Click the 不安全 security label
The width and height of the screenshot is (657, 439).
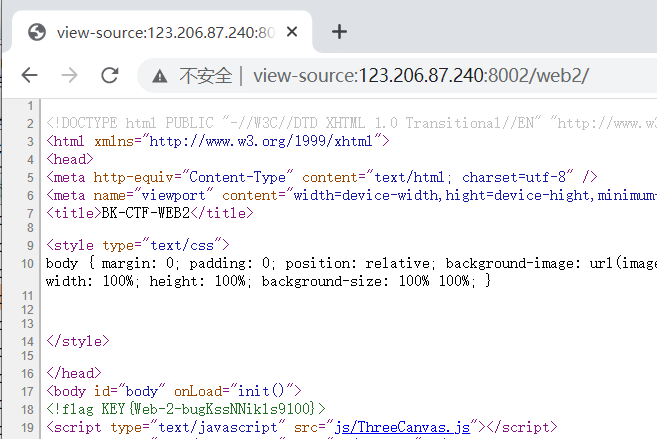pyautogui.click(x=205, y=76)
